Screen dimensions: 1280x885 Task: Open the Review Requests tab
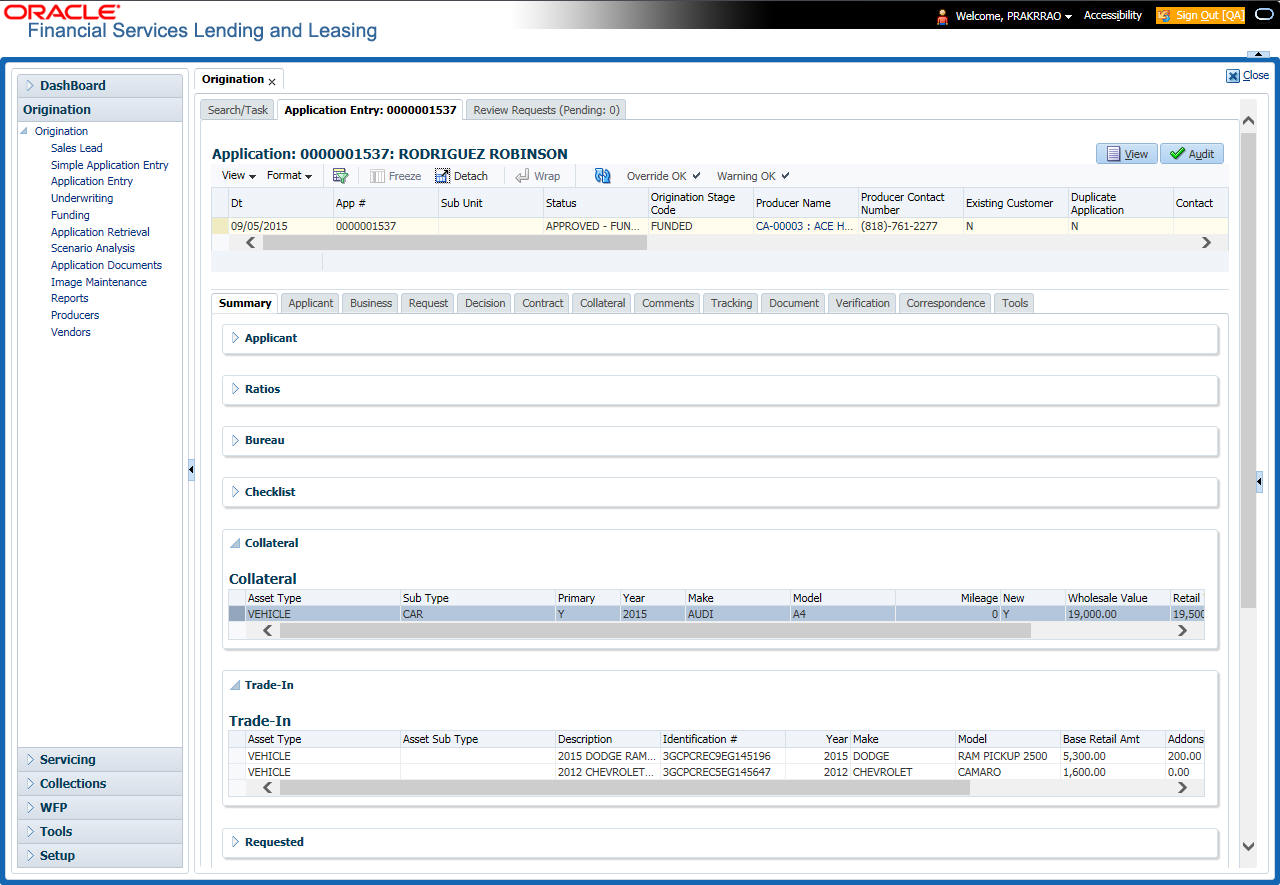click(x=546, y=110)
